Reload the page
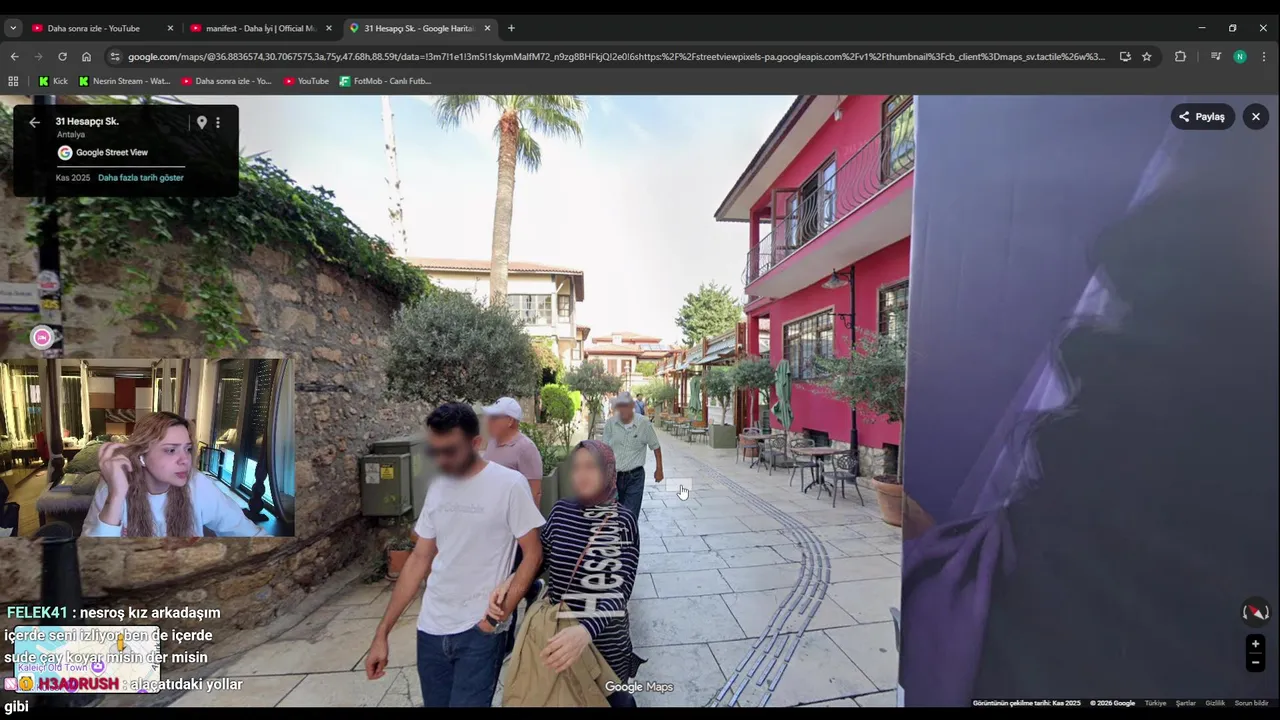 (62, 57)
